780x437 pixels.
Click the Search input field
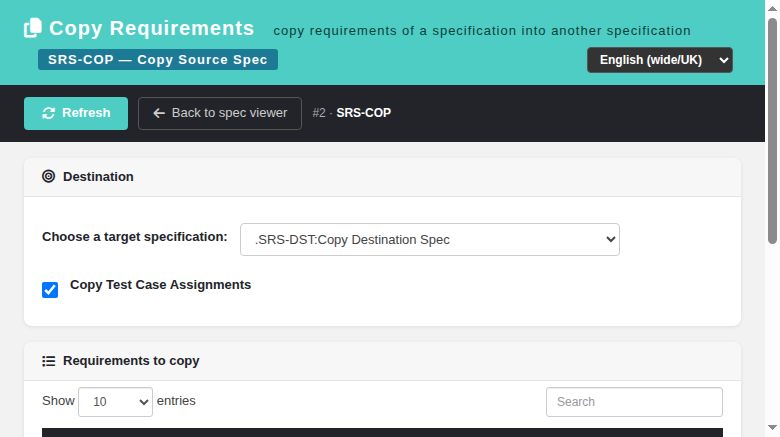(x=634, y=402)
